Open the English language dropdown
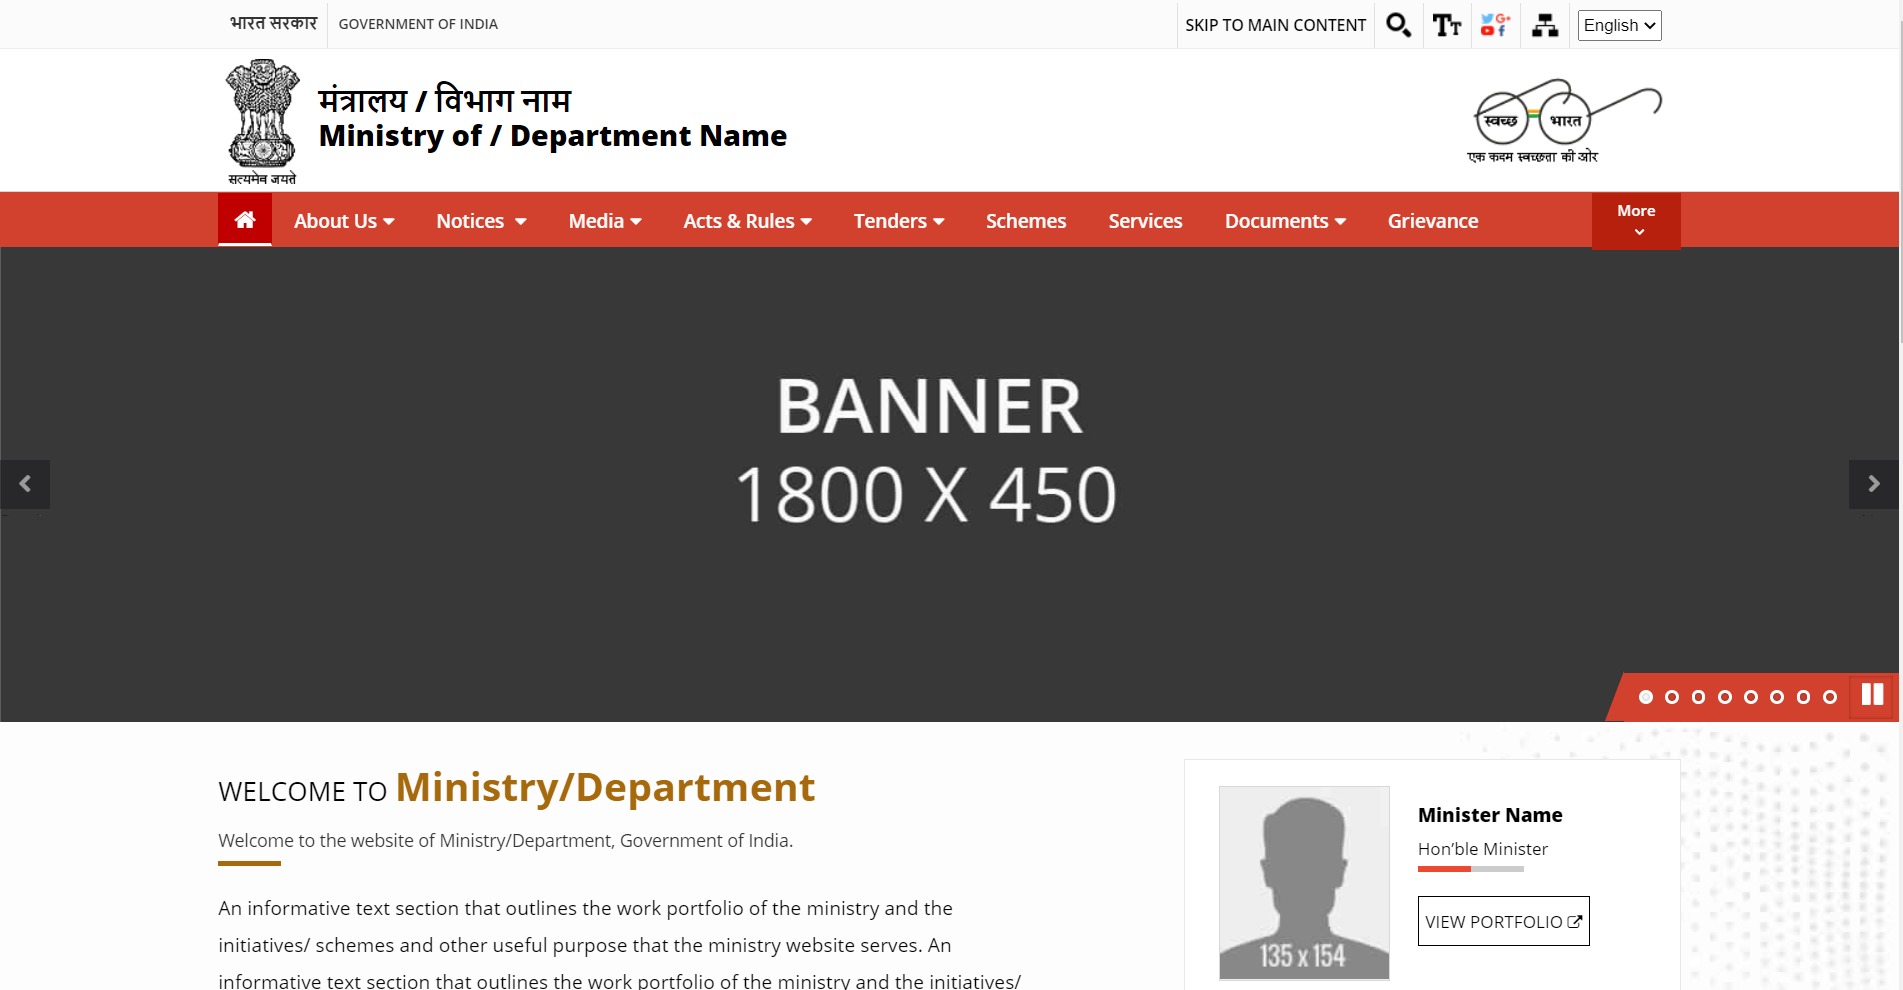Image resolution: width=1903 pixels, height=990 pixels. click(x=1619, y=25)
